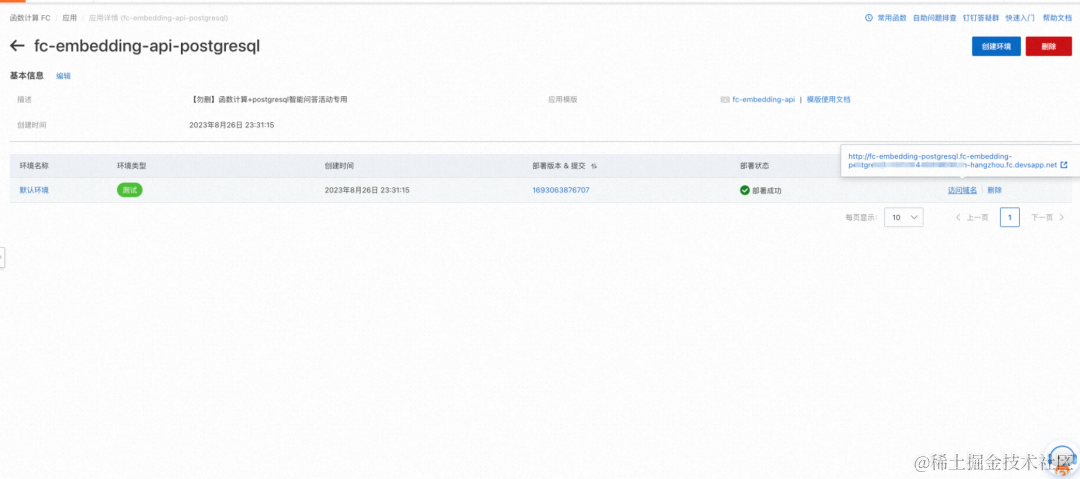The image size is (1080, 479).
Task: Open deployment version 1693063876707
Action: [561, 190]
